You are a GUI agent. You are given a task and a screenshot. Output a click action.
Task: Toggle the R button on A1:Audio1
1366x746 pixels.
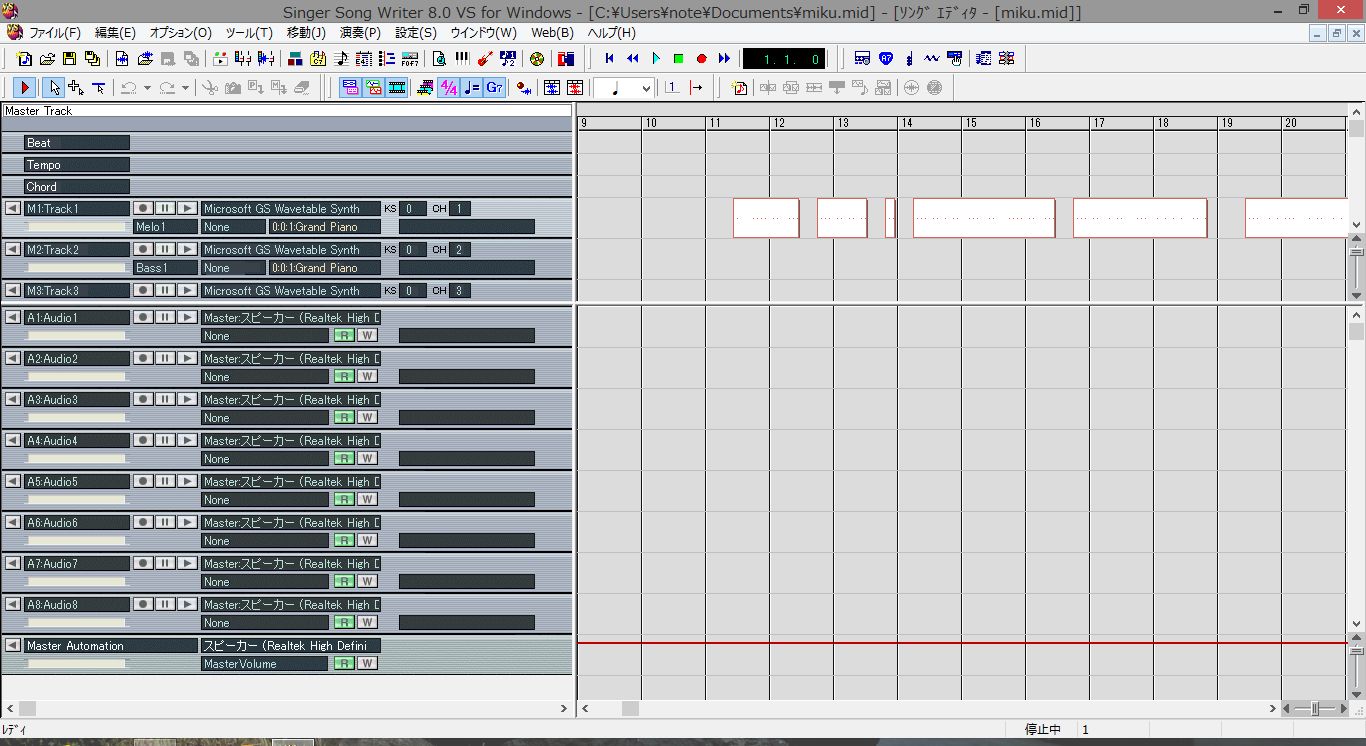pos(344,336)
